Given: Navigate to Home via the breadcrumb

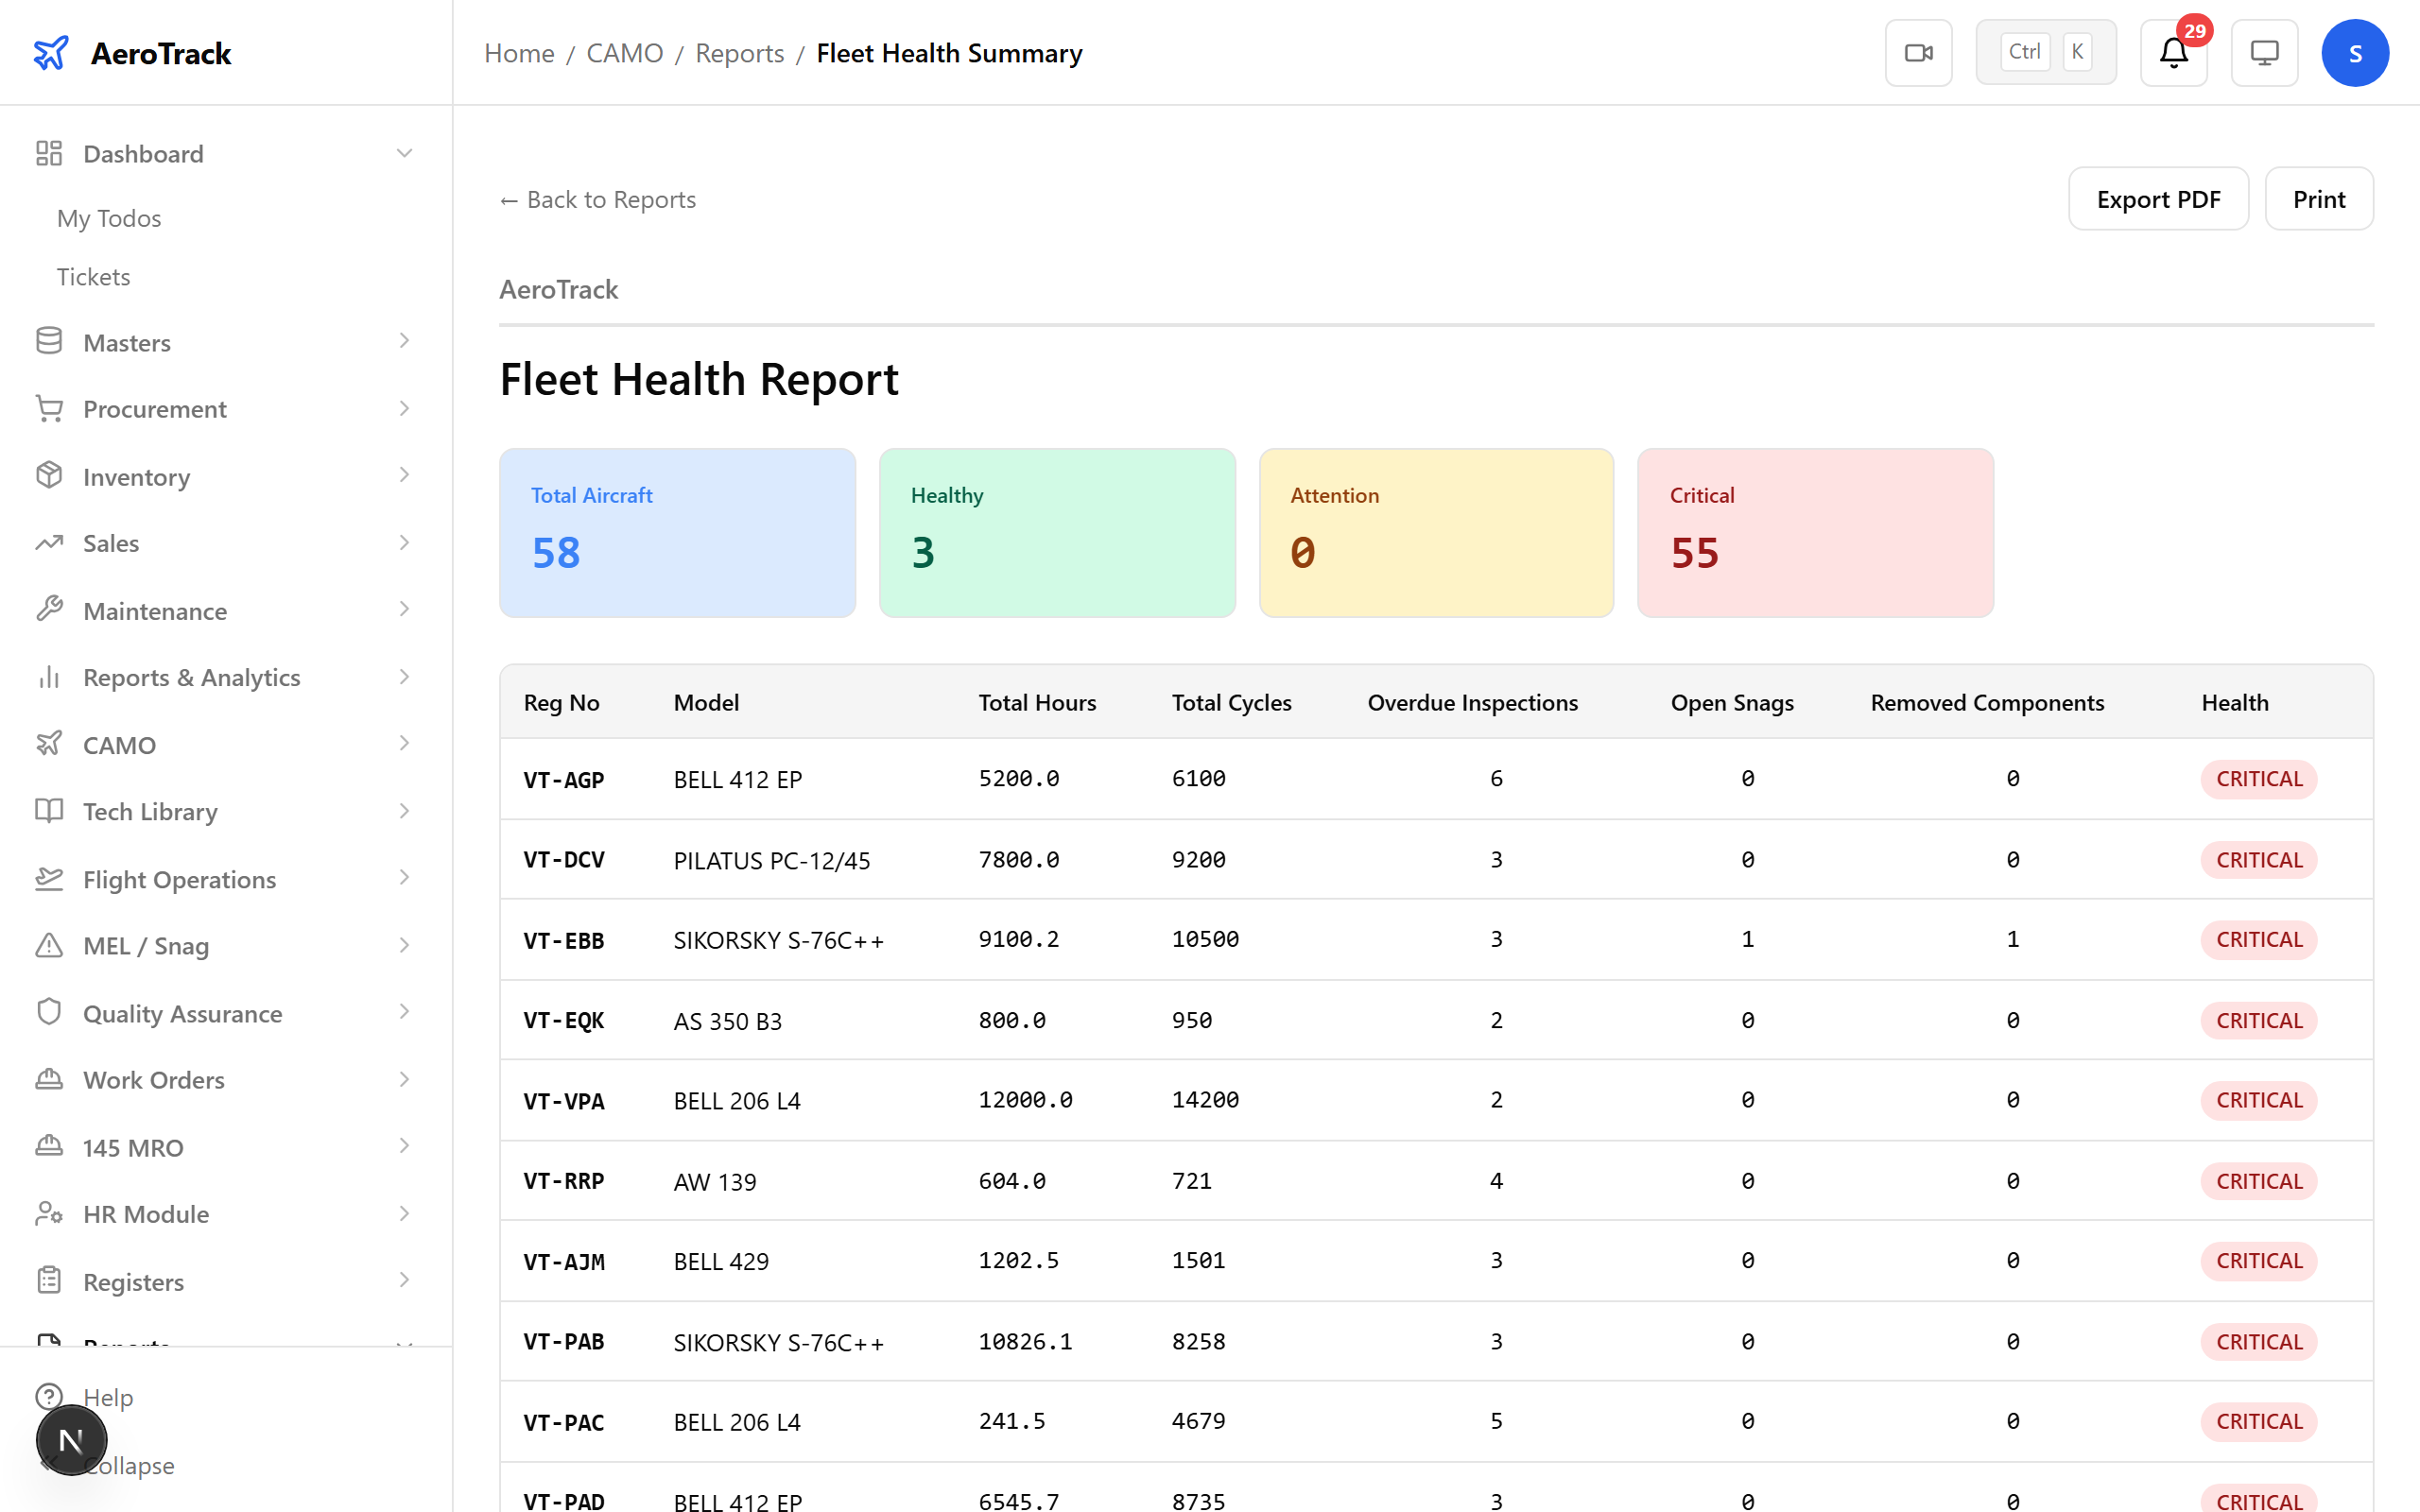Looking at the screenshot, I should pos(518,52).
